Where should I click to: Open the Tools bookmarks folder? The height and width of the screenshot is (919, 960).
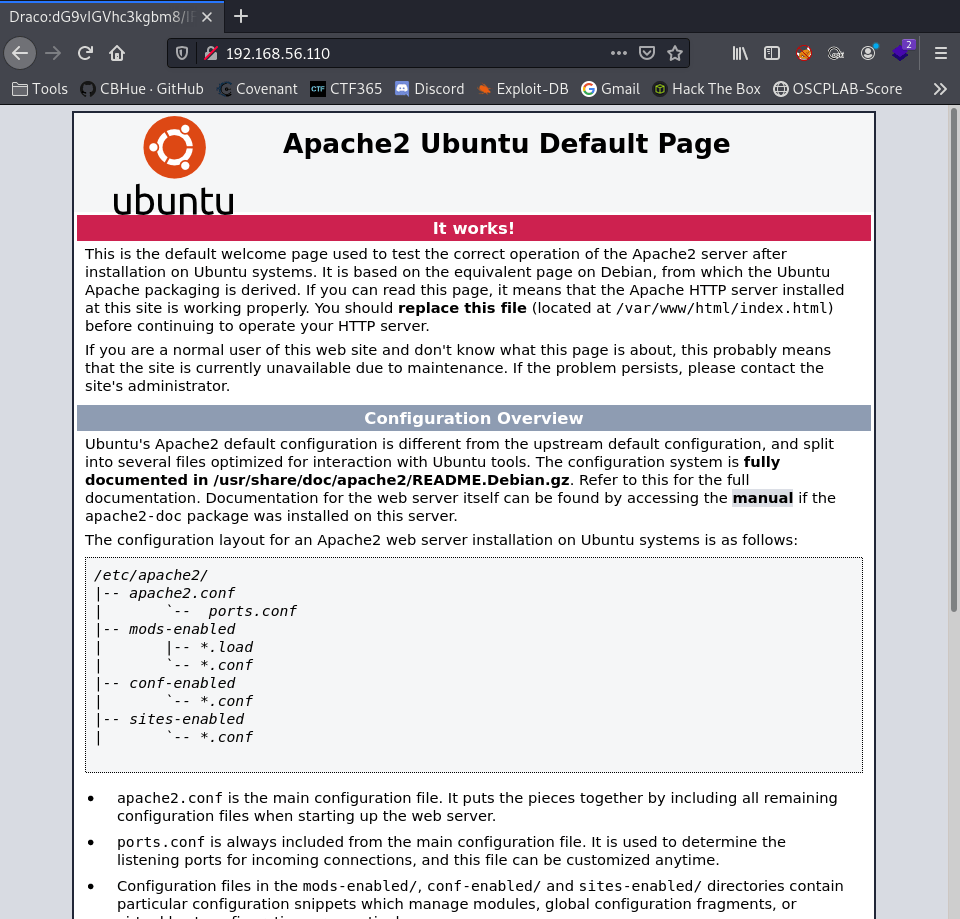[40, 89]
